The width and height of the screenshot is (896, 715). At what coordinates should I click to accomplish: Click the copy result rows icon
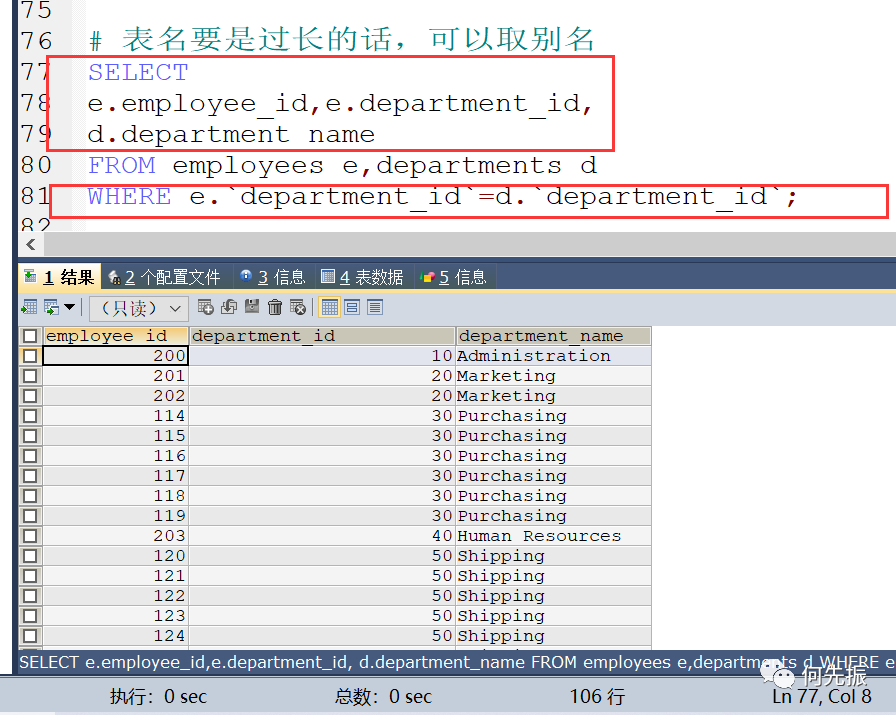51,307
